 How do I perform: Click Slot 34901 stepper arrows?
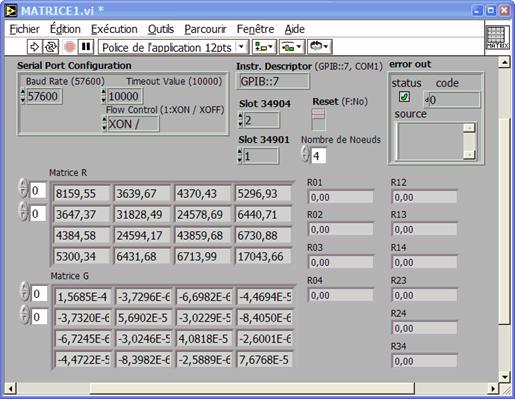pos(240,156)
